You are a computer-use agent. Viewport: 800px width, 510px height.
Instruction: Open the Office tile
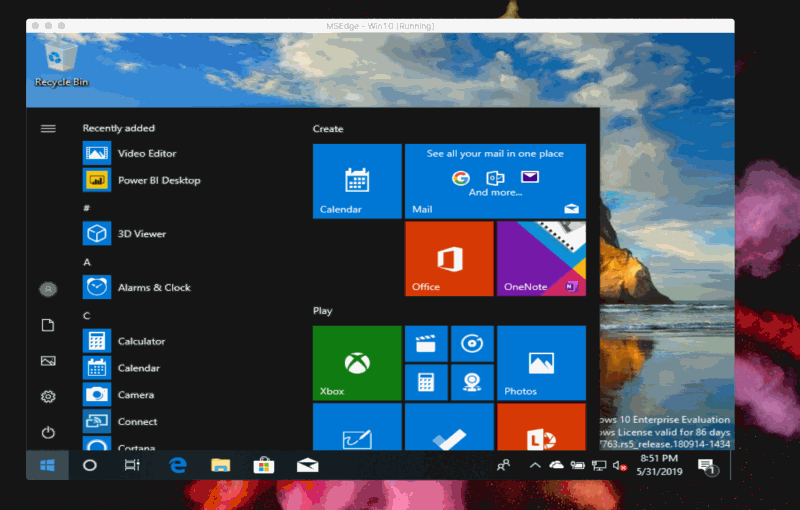449,258
